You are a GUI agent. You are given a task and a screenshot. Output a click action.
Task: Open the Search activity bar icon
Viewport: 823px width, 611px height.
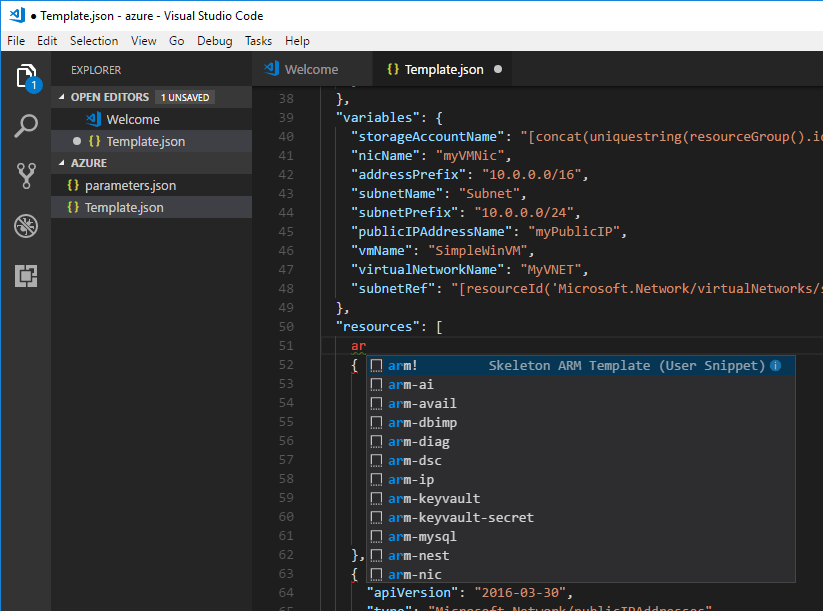tap(26, 126)
